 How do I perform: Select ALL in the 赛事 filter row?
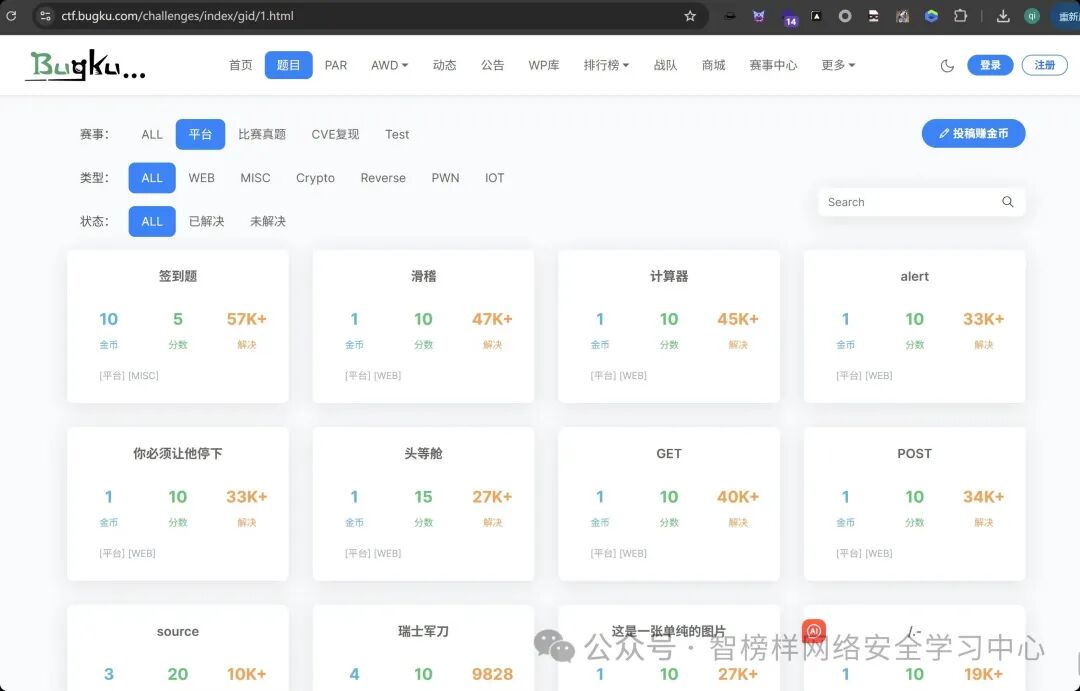(152, 134)
